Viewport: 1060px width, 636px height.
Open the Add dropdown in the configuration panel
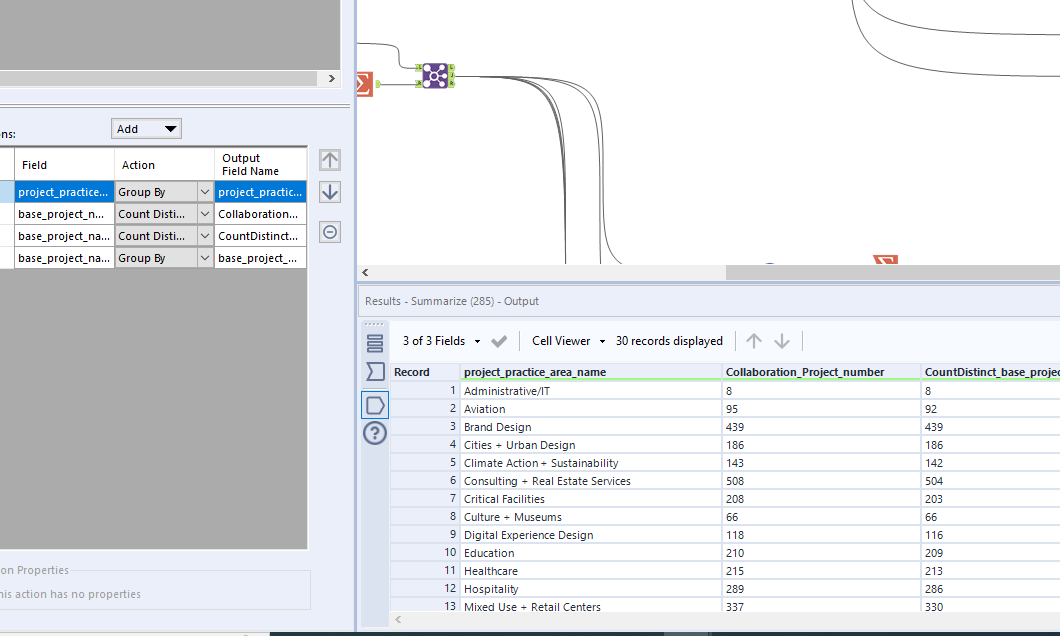click(x=146, y=128)
